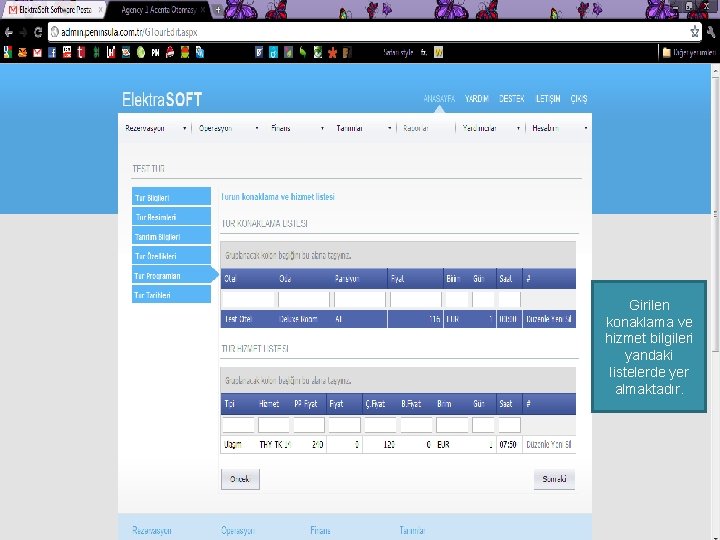Image resolution: width=720 pixels, height=540 pixels.
Task: Switch to the Agency Acenta Otomasyon browser tab
Action: tap(159, 10)
